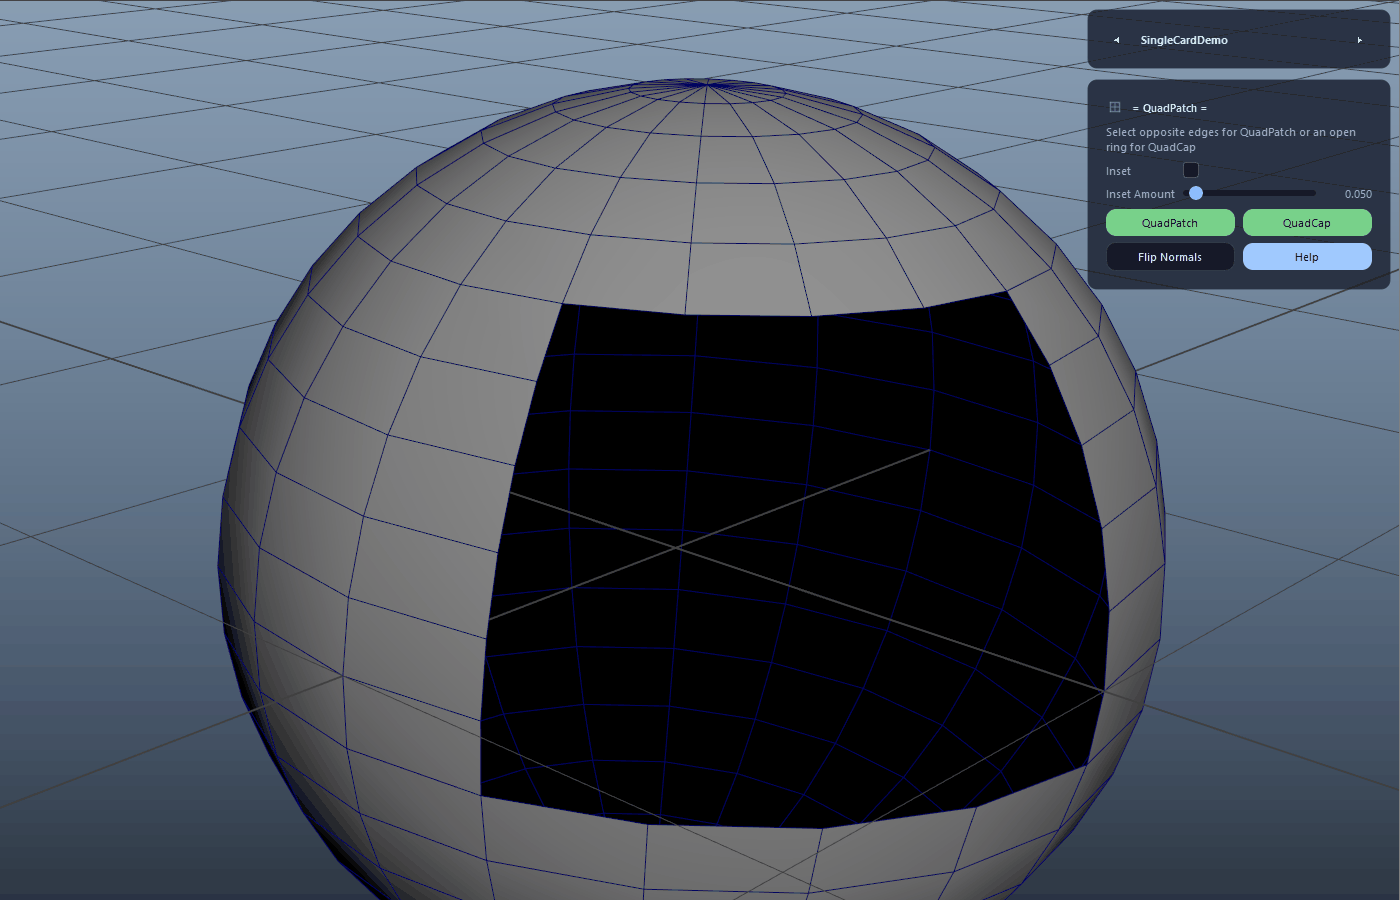Screen dimensions: 1400x900
Task: Click the 0.050 inset amount value
Action: pos(1358,194)
